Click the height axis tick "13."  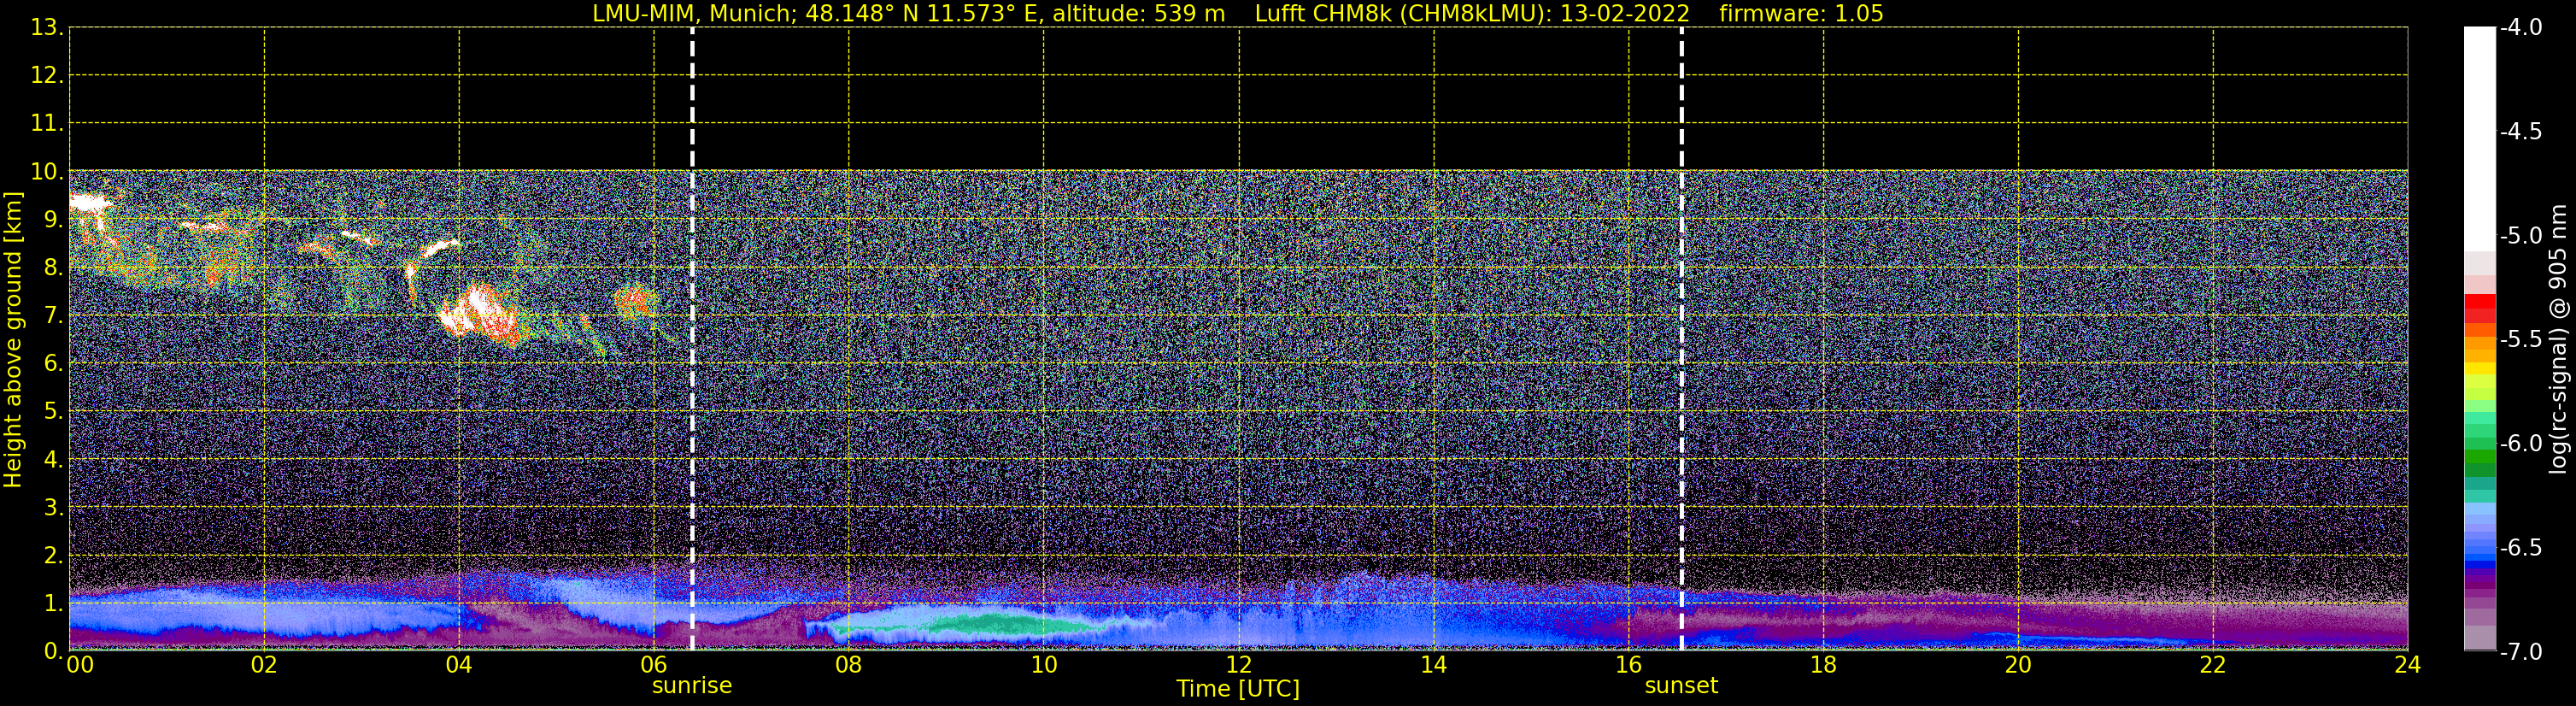click(x=47, y=28)
